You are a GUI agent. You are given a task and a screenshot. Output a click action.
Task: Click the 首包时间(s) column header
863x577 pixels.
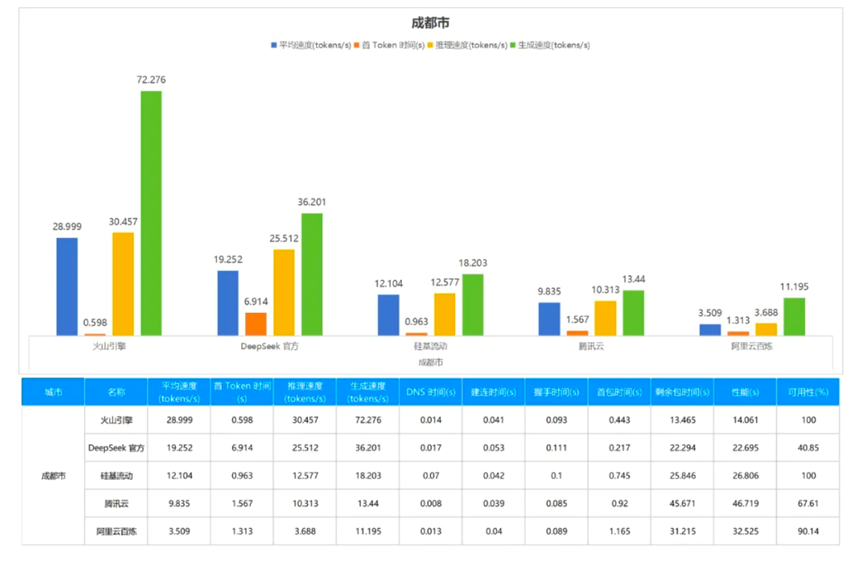point(620,392)
